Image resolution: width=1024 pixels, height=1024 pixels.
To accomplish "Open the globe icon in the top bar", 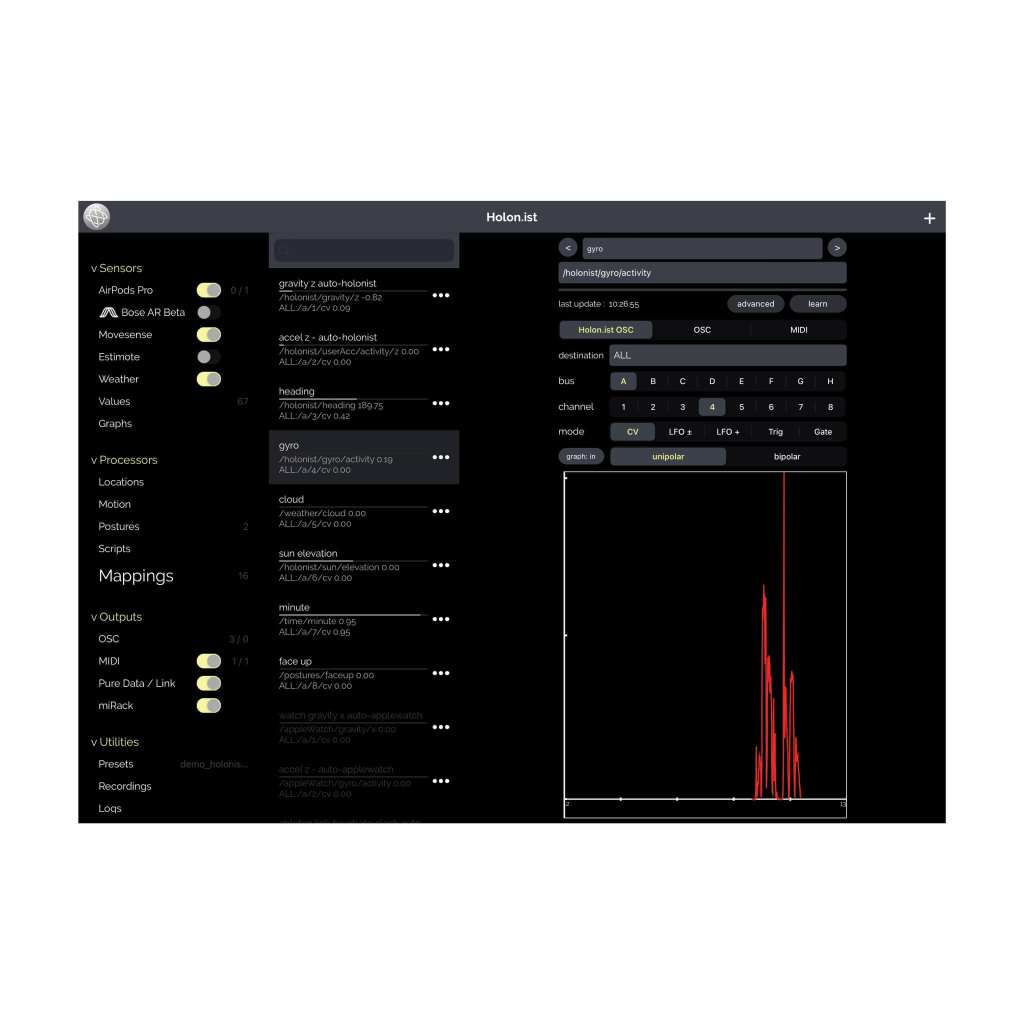I will [96, 216].
